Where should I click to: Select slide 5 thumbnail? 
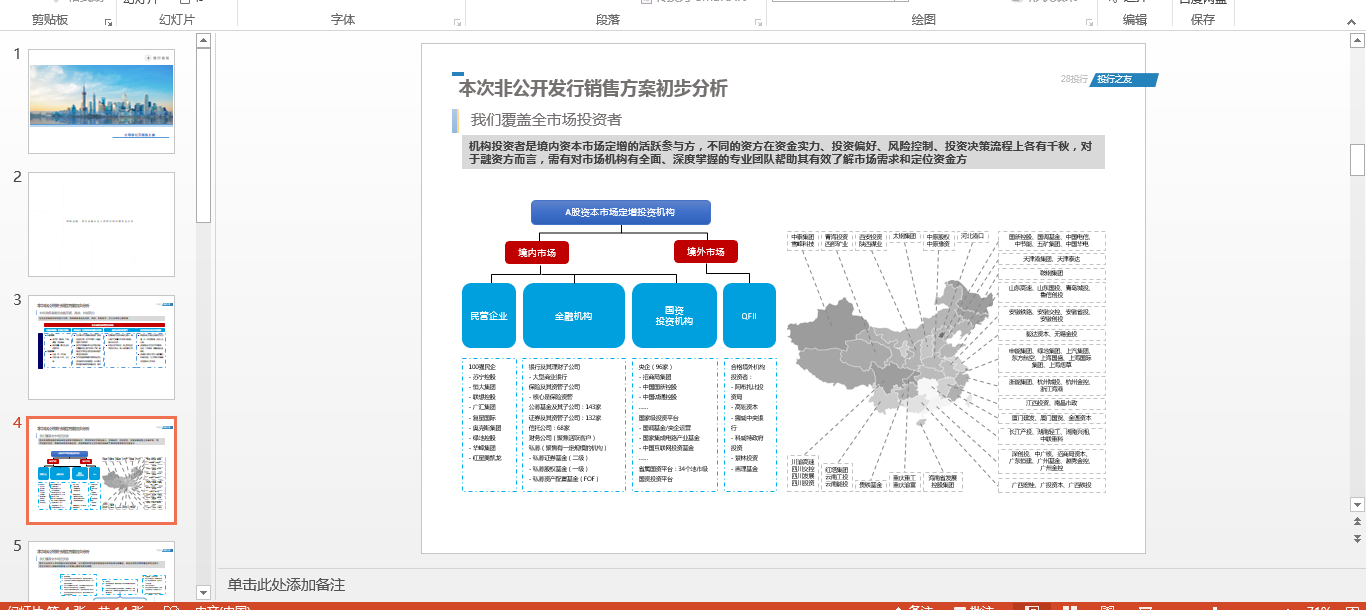(102, 571)
